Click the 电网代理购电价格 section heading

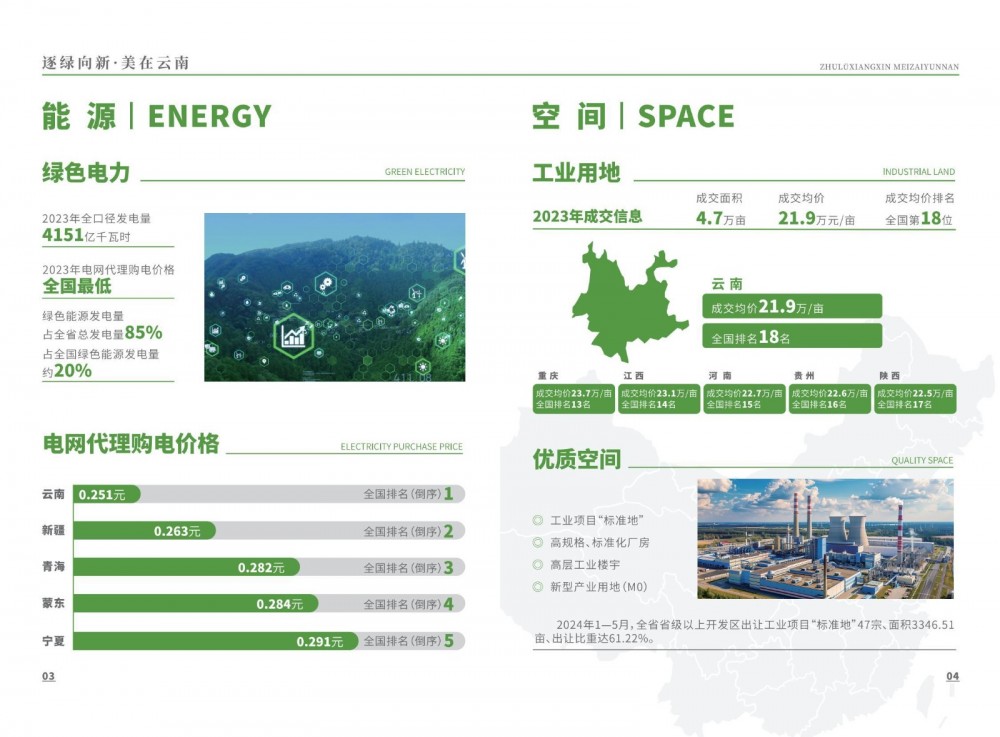[x=131, y=443]
